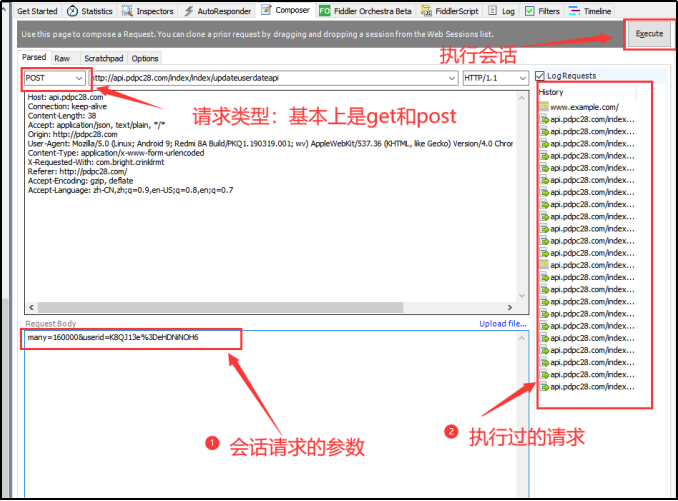Click the headers scroll up arrow
678x501 pixels.
click(x=522, y=98)
